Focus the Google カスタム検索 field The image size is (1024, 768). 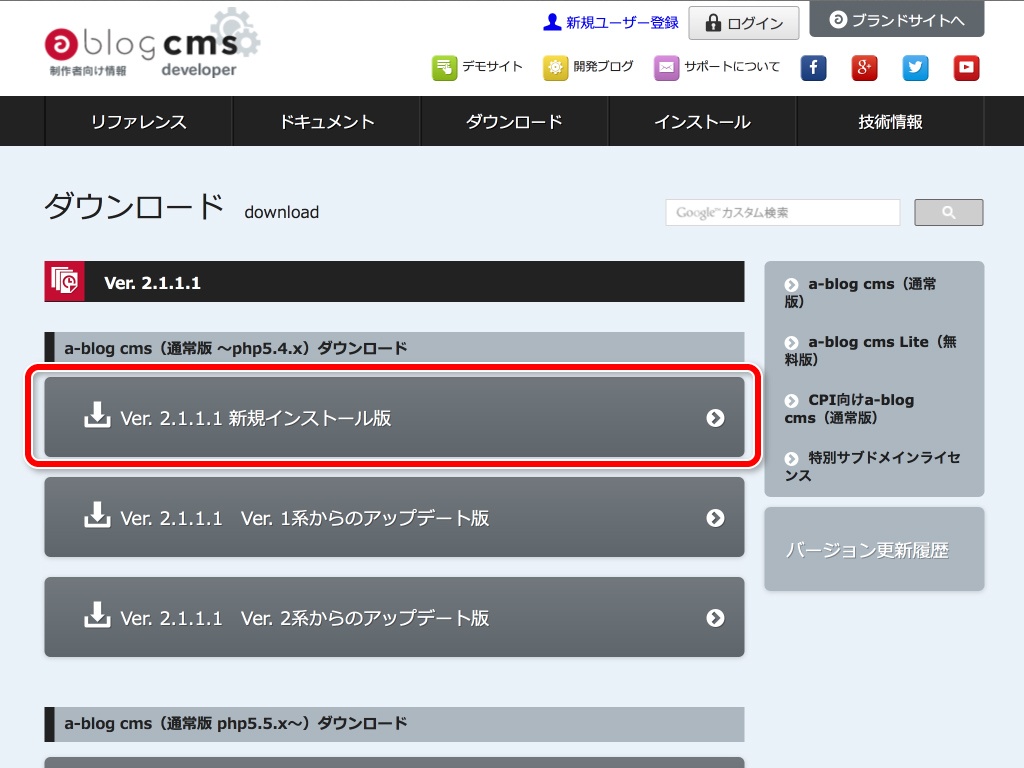click(x=782, y=212)
